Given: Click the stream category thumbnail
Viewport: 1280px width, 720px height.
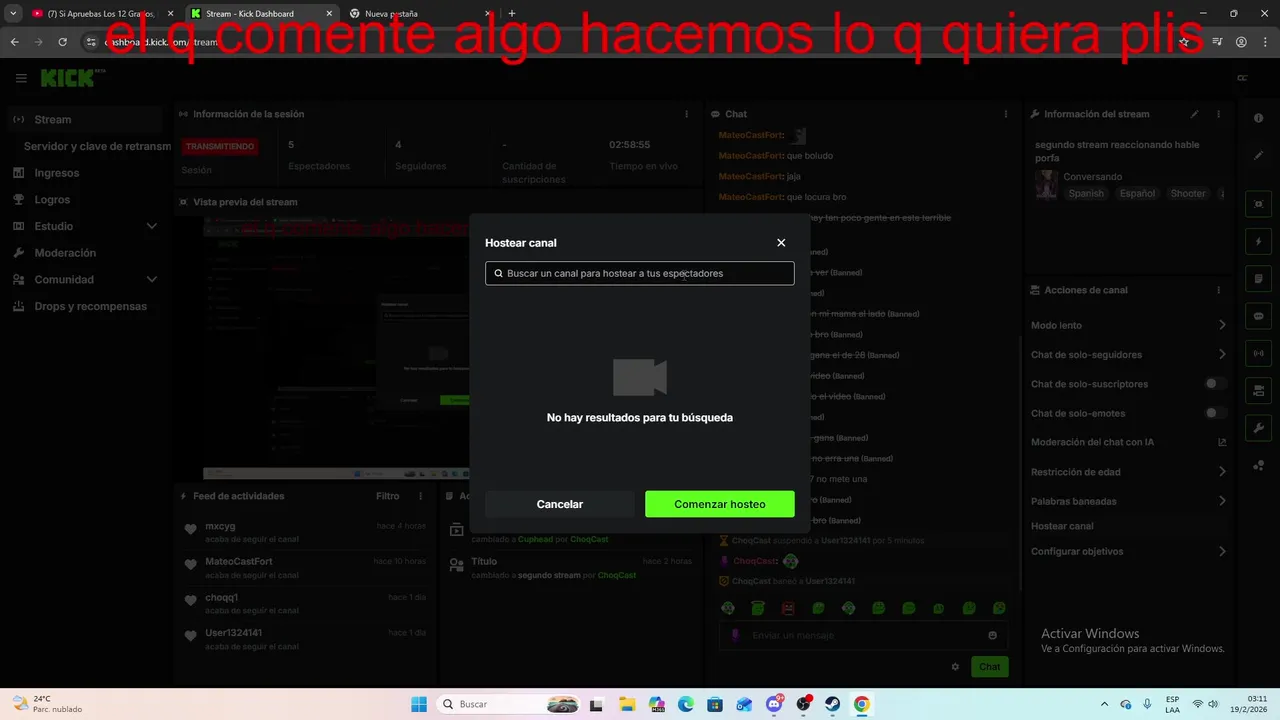Looking at the screenshot, I should pos(1046,185).
